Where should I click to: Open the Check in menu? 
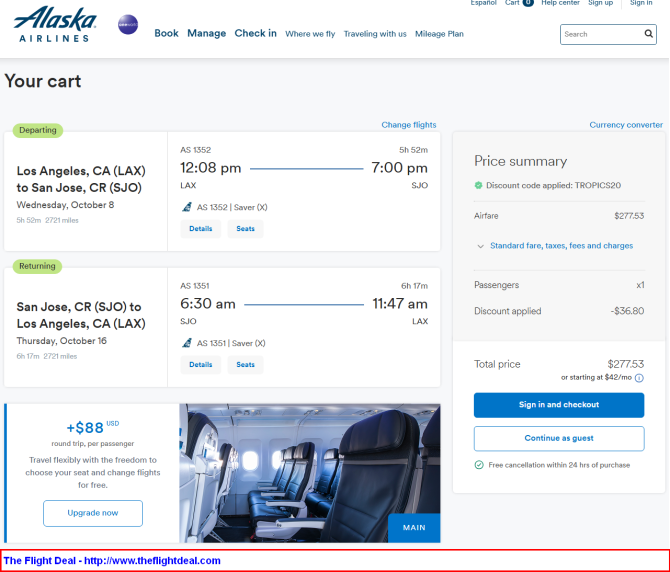click(x=256, y=33)
